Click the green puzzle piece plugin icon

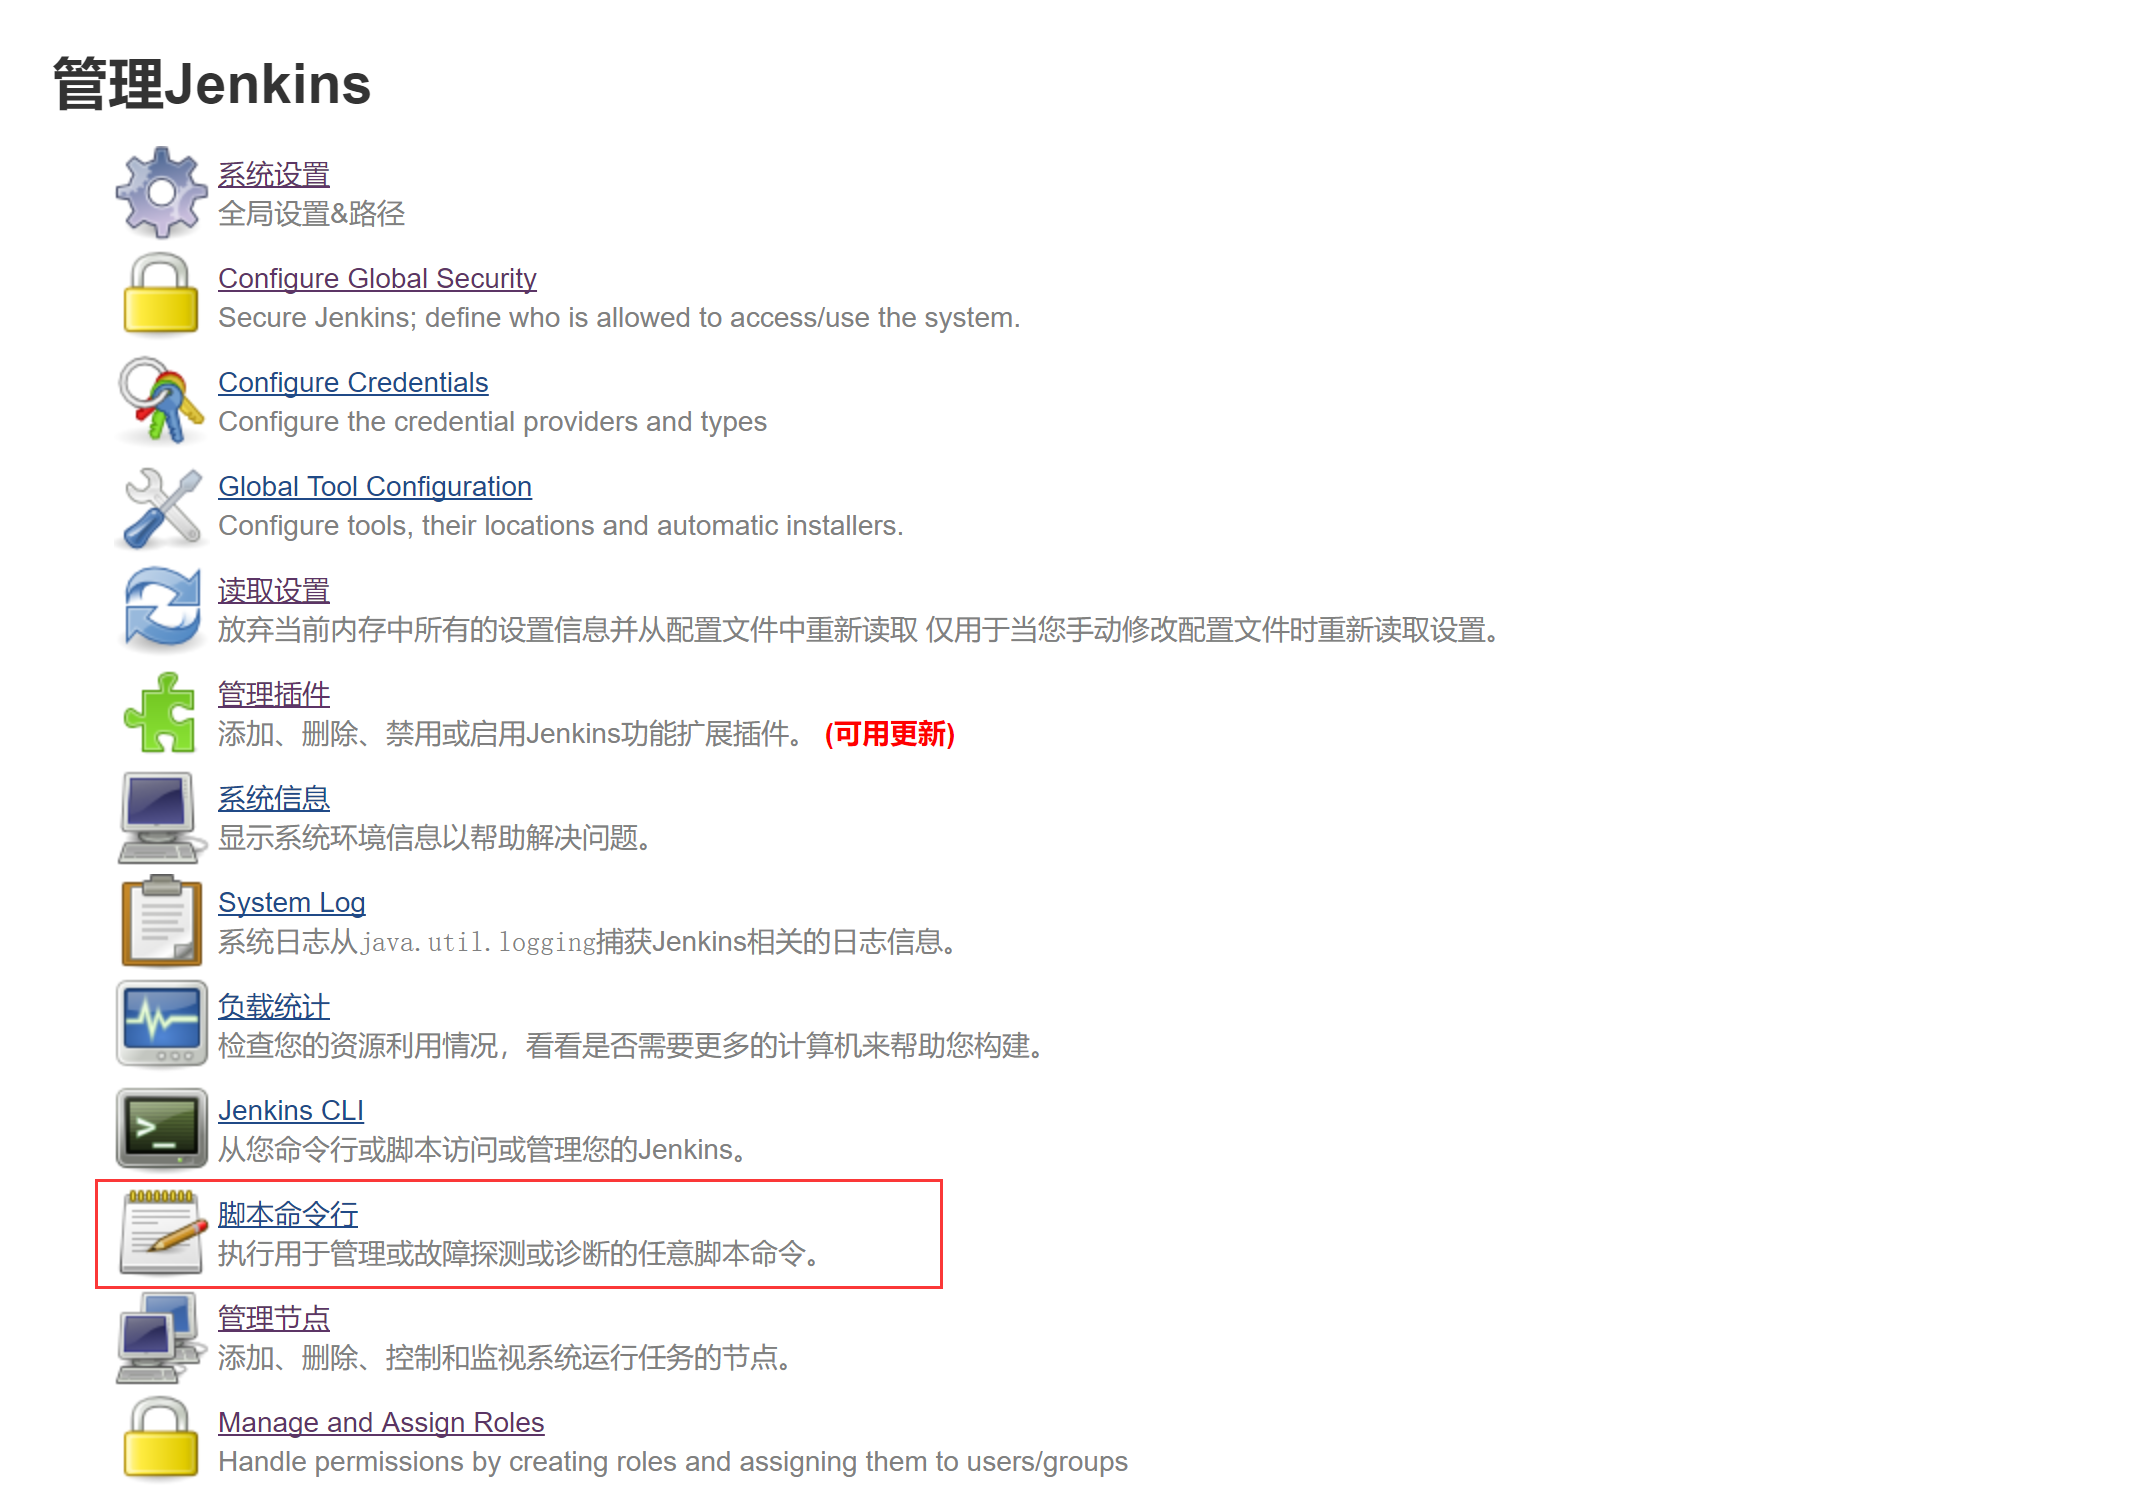coord(161,713)
